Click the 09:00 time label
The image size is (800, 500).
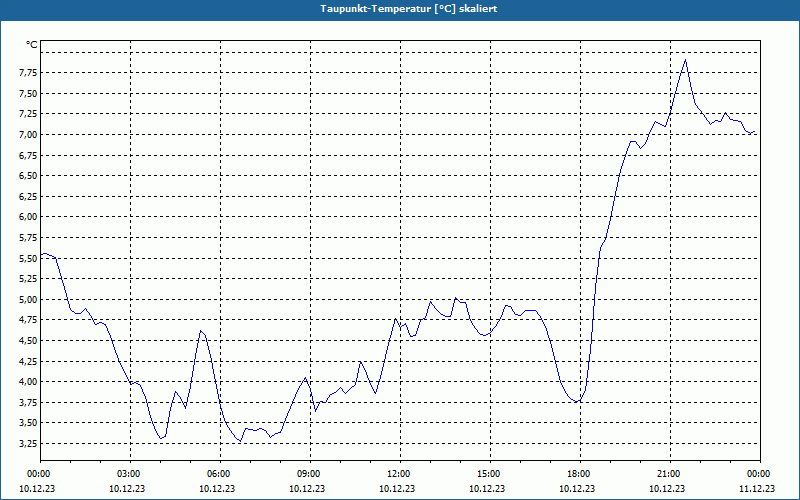coord(310,474)
